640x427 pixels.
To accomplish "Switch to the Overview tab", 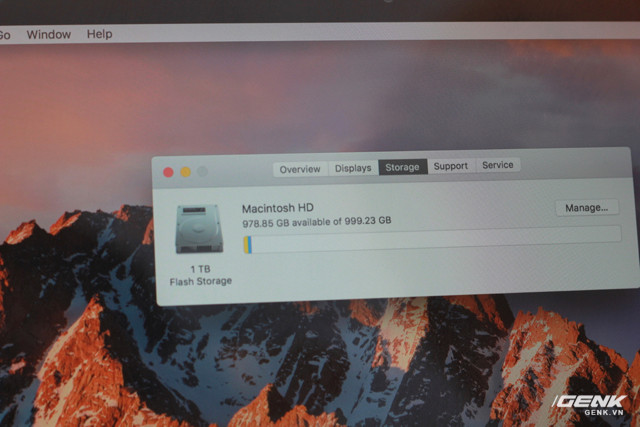I will pyautogui.click(x=300, y=168).
